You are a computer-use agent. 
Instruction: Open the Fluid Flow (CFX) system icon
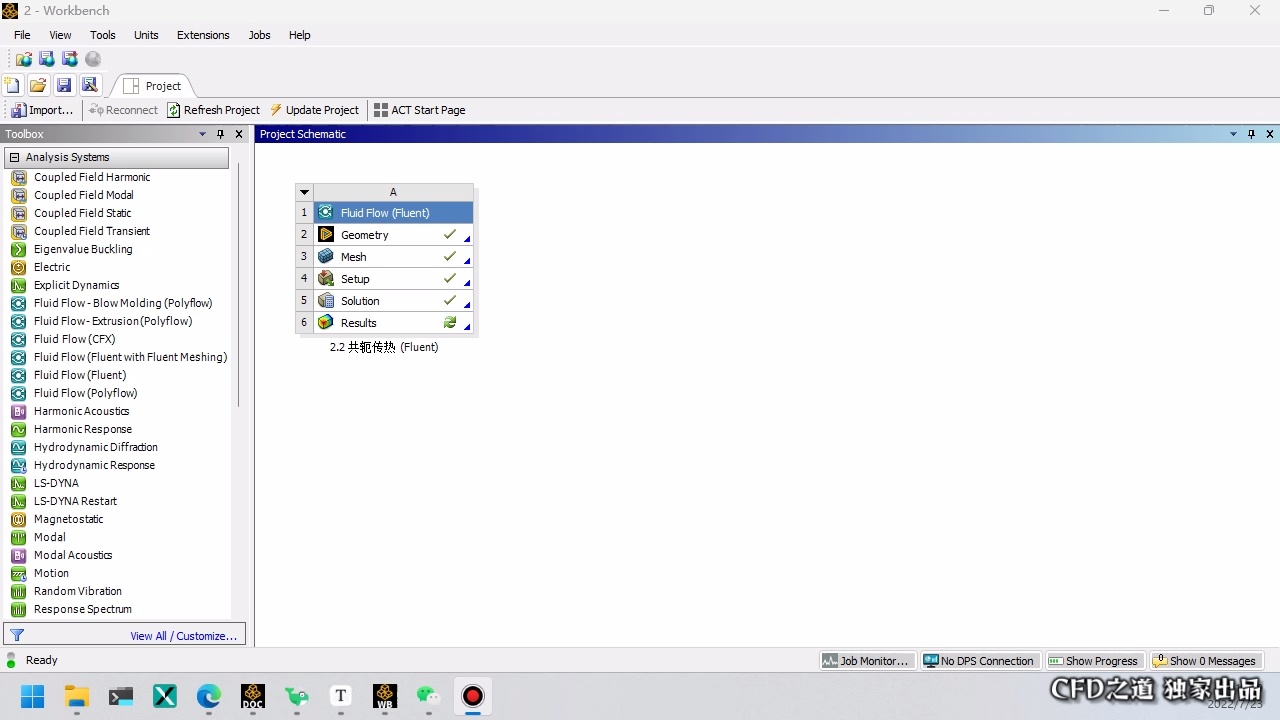18,339
